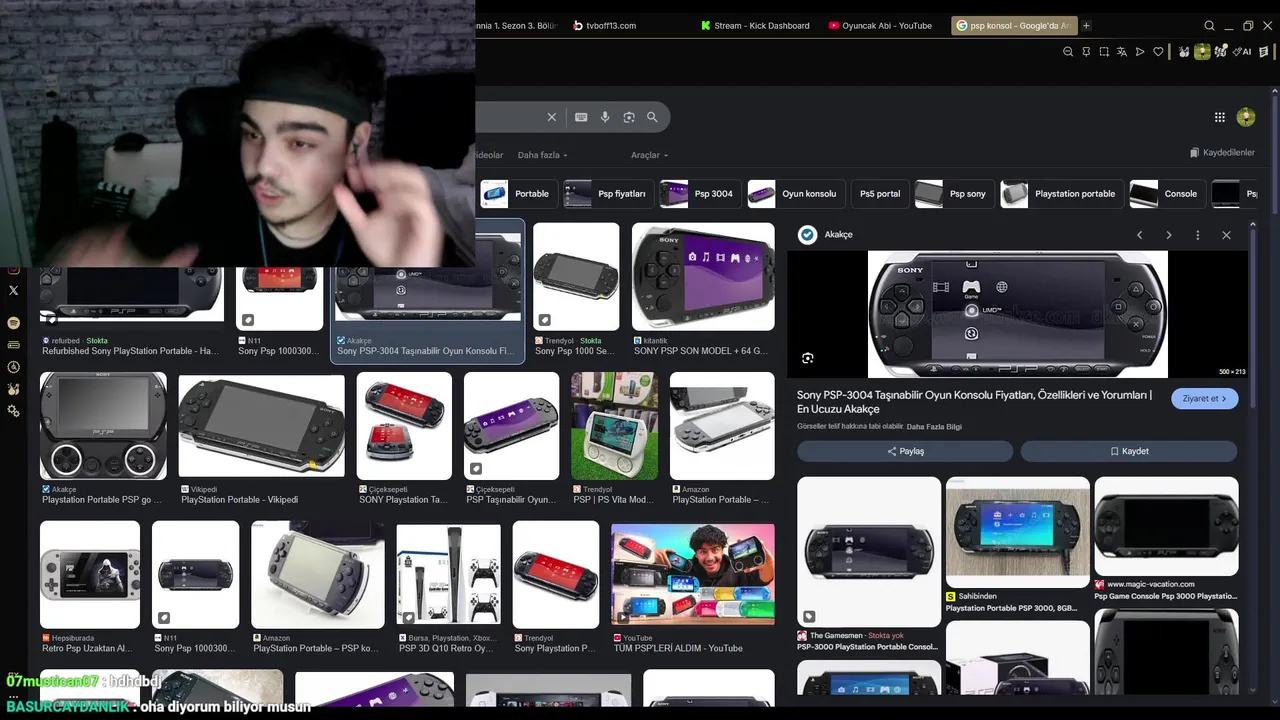Image resolution: width=1280 pixels, height=720 pixels.
Task: Click the search tabs magnifier in the title bar
Action: coord(1209,26)
